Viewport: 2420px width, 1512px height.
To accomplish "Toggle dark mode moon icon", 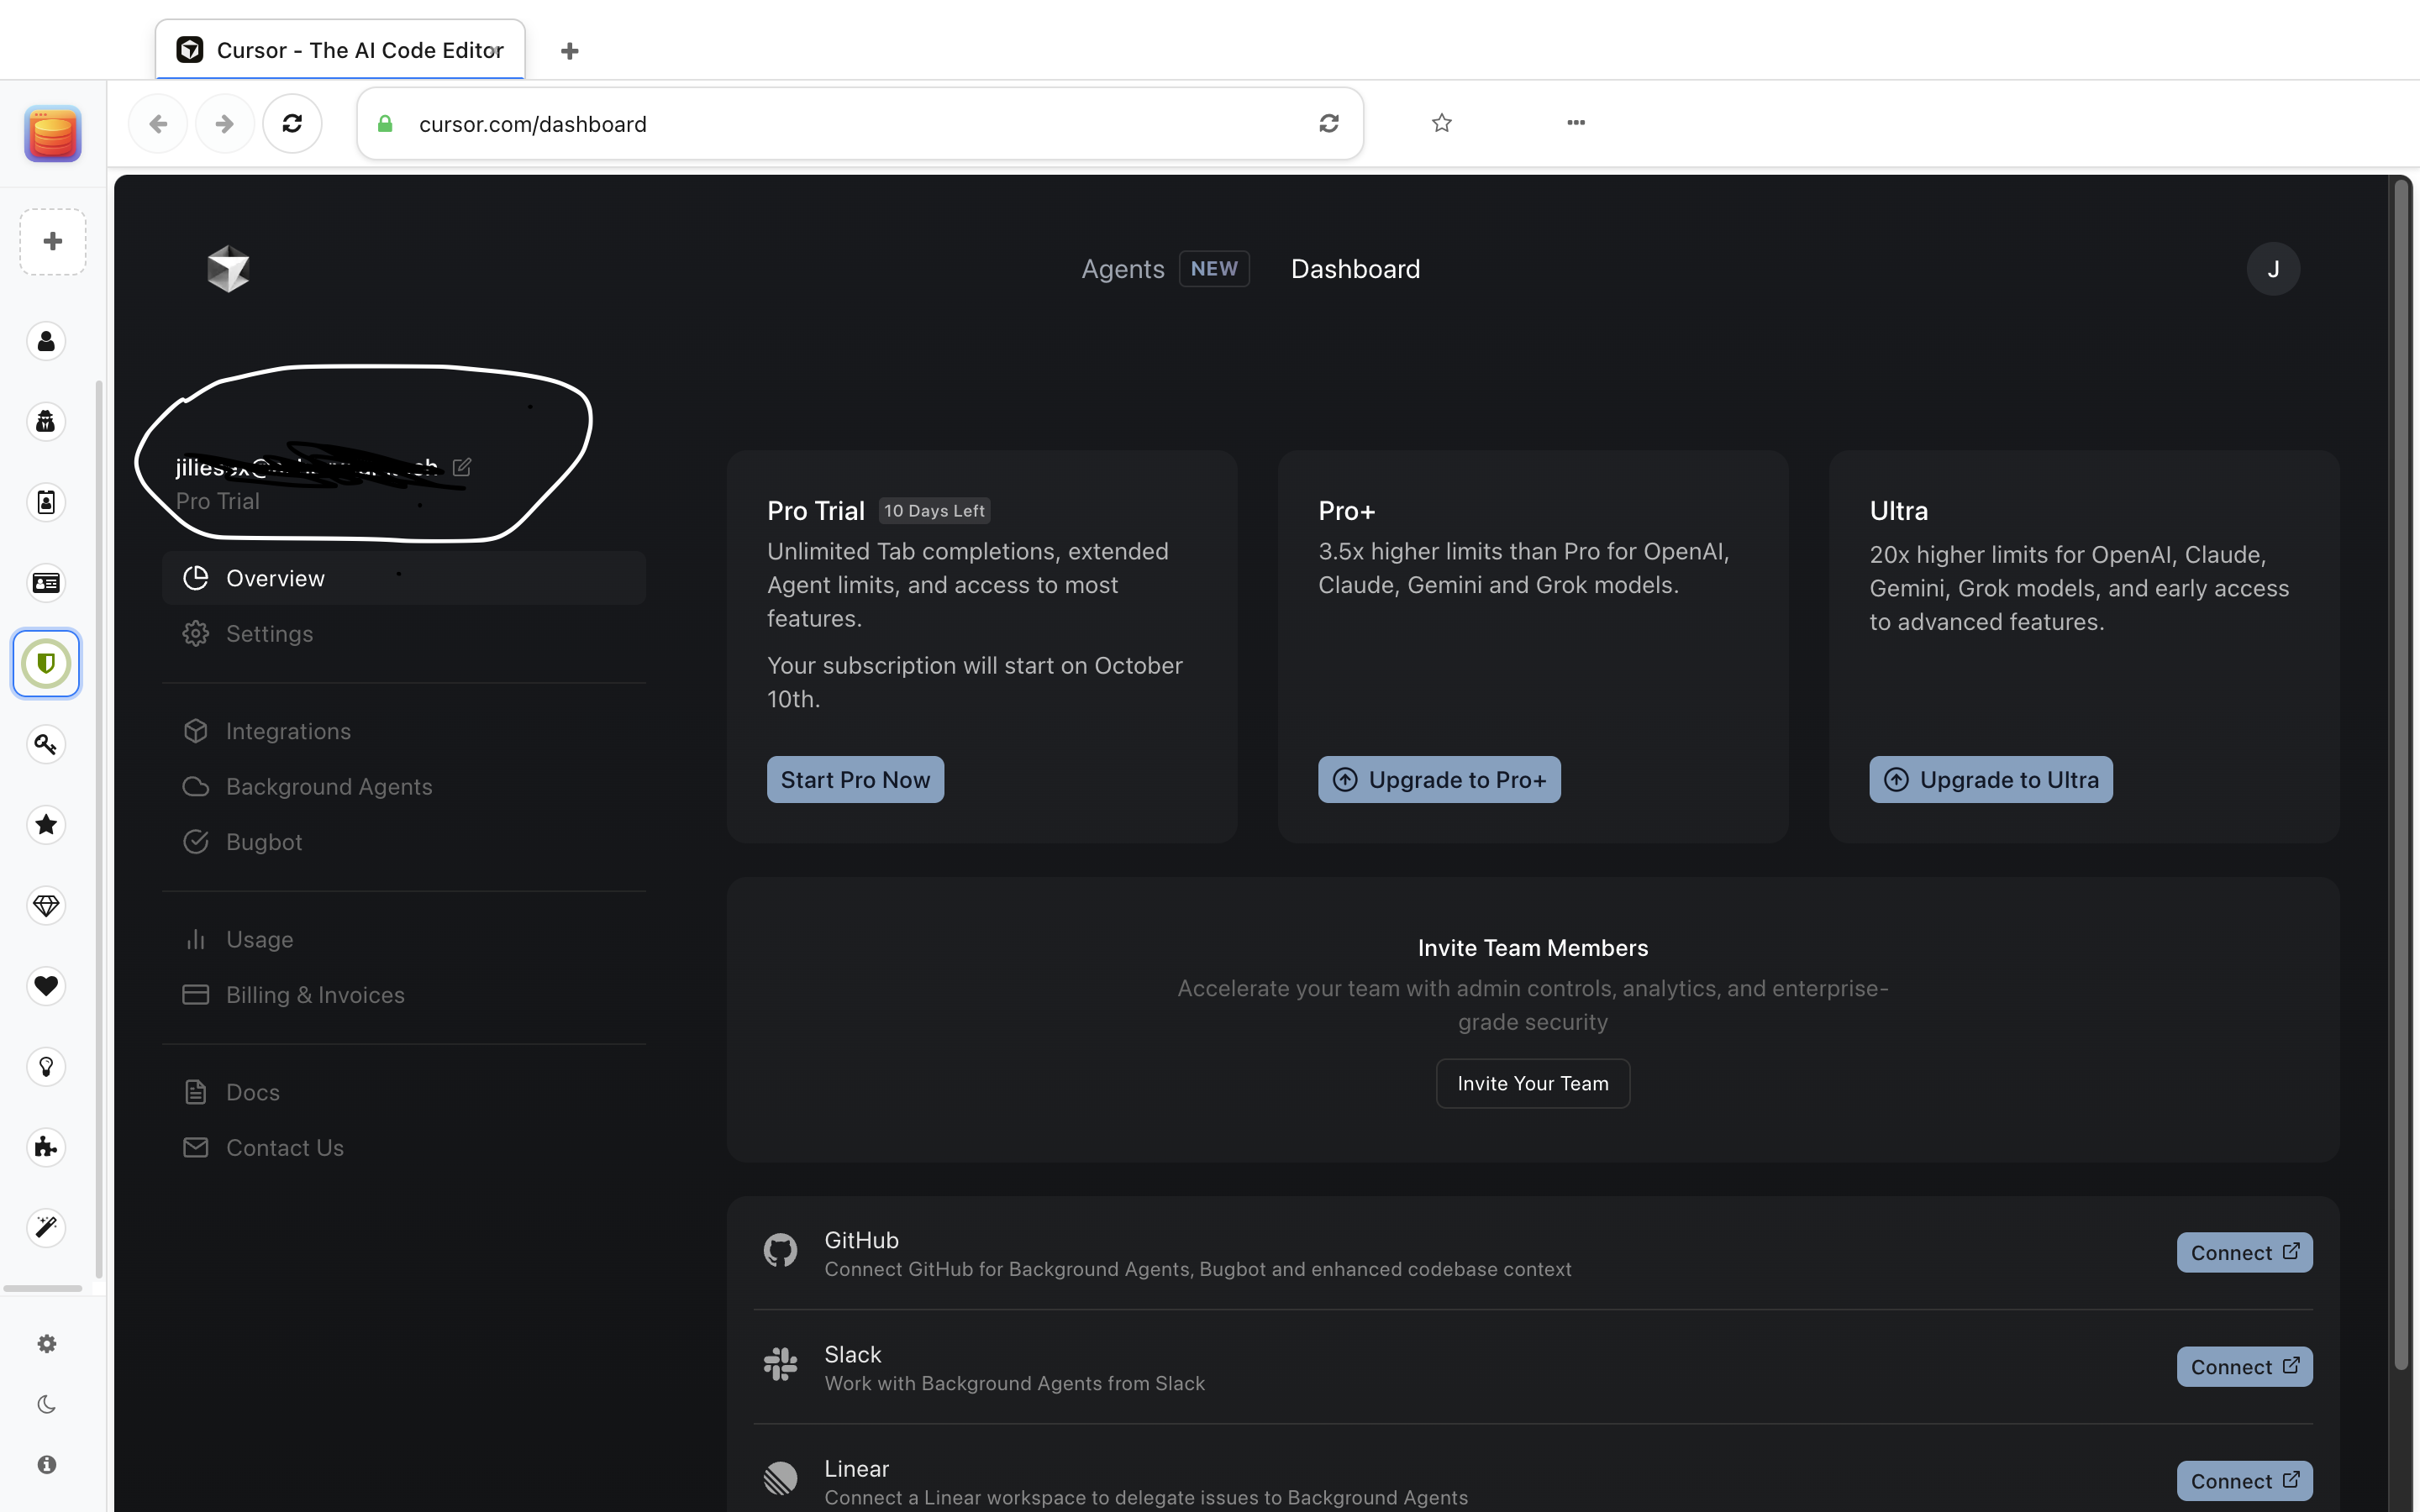I will 46,1404.
